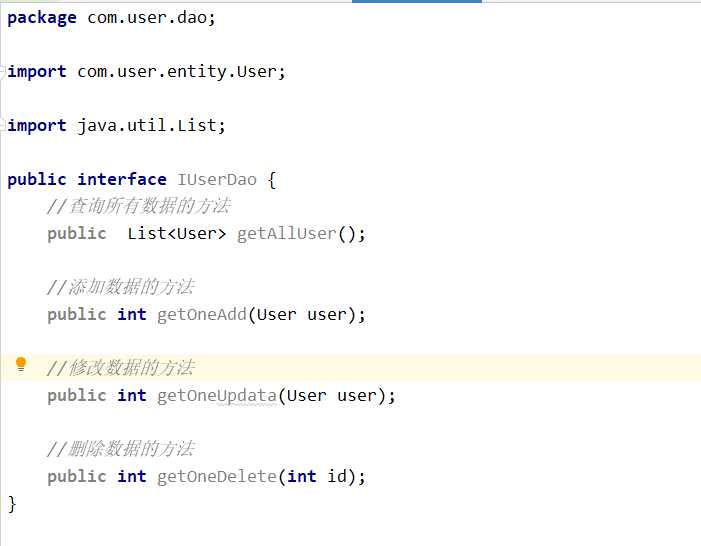
Task: Click the comment 查询所有数据的方法
Action: [x=139, y=206]
